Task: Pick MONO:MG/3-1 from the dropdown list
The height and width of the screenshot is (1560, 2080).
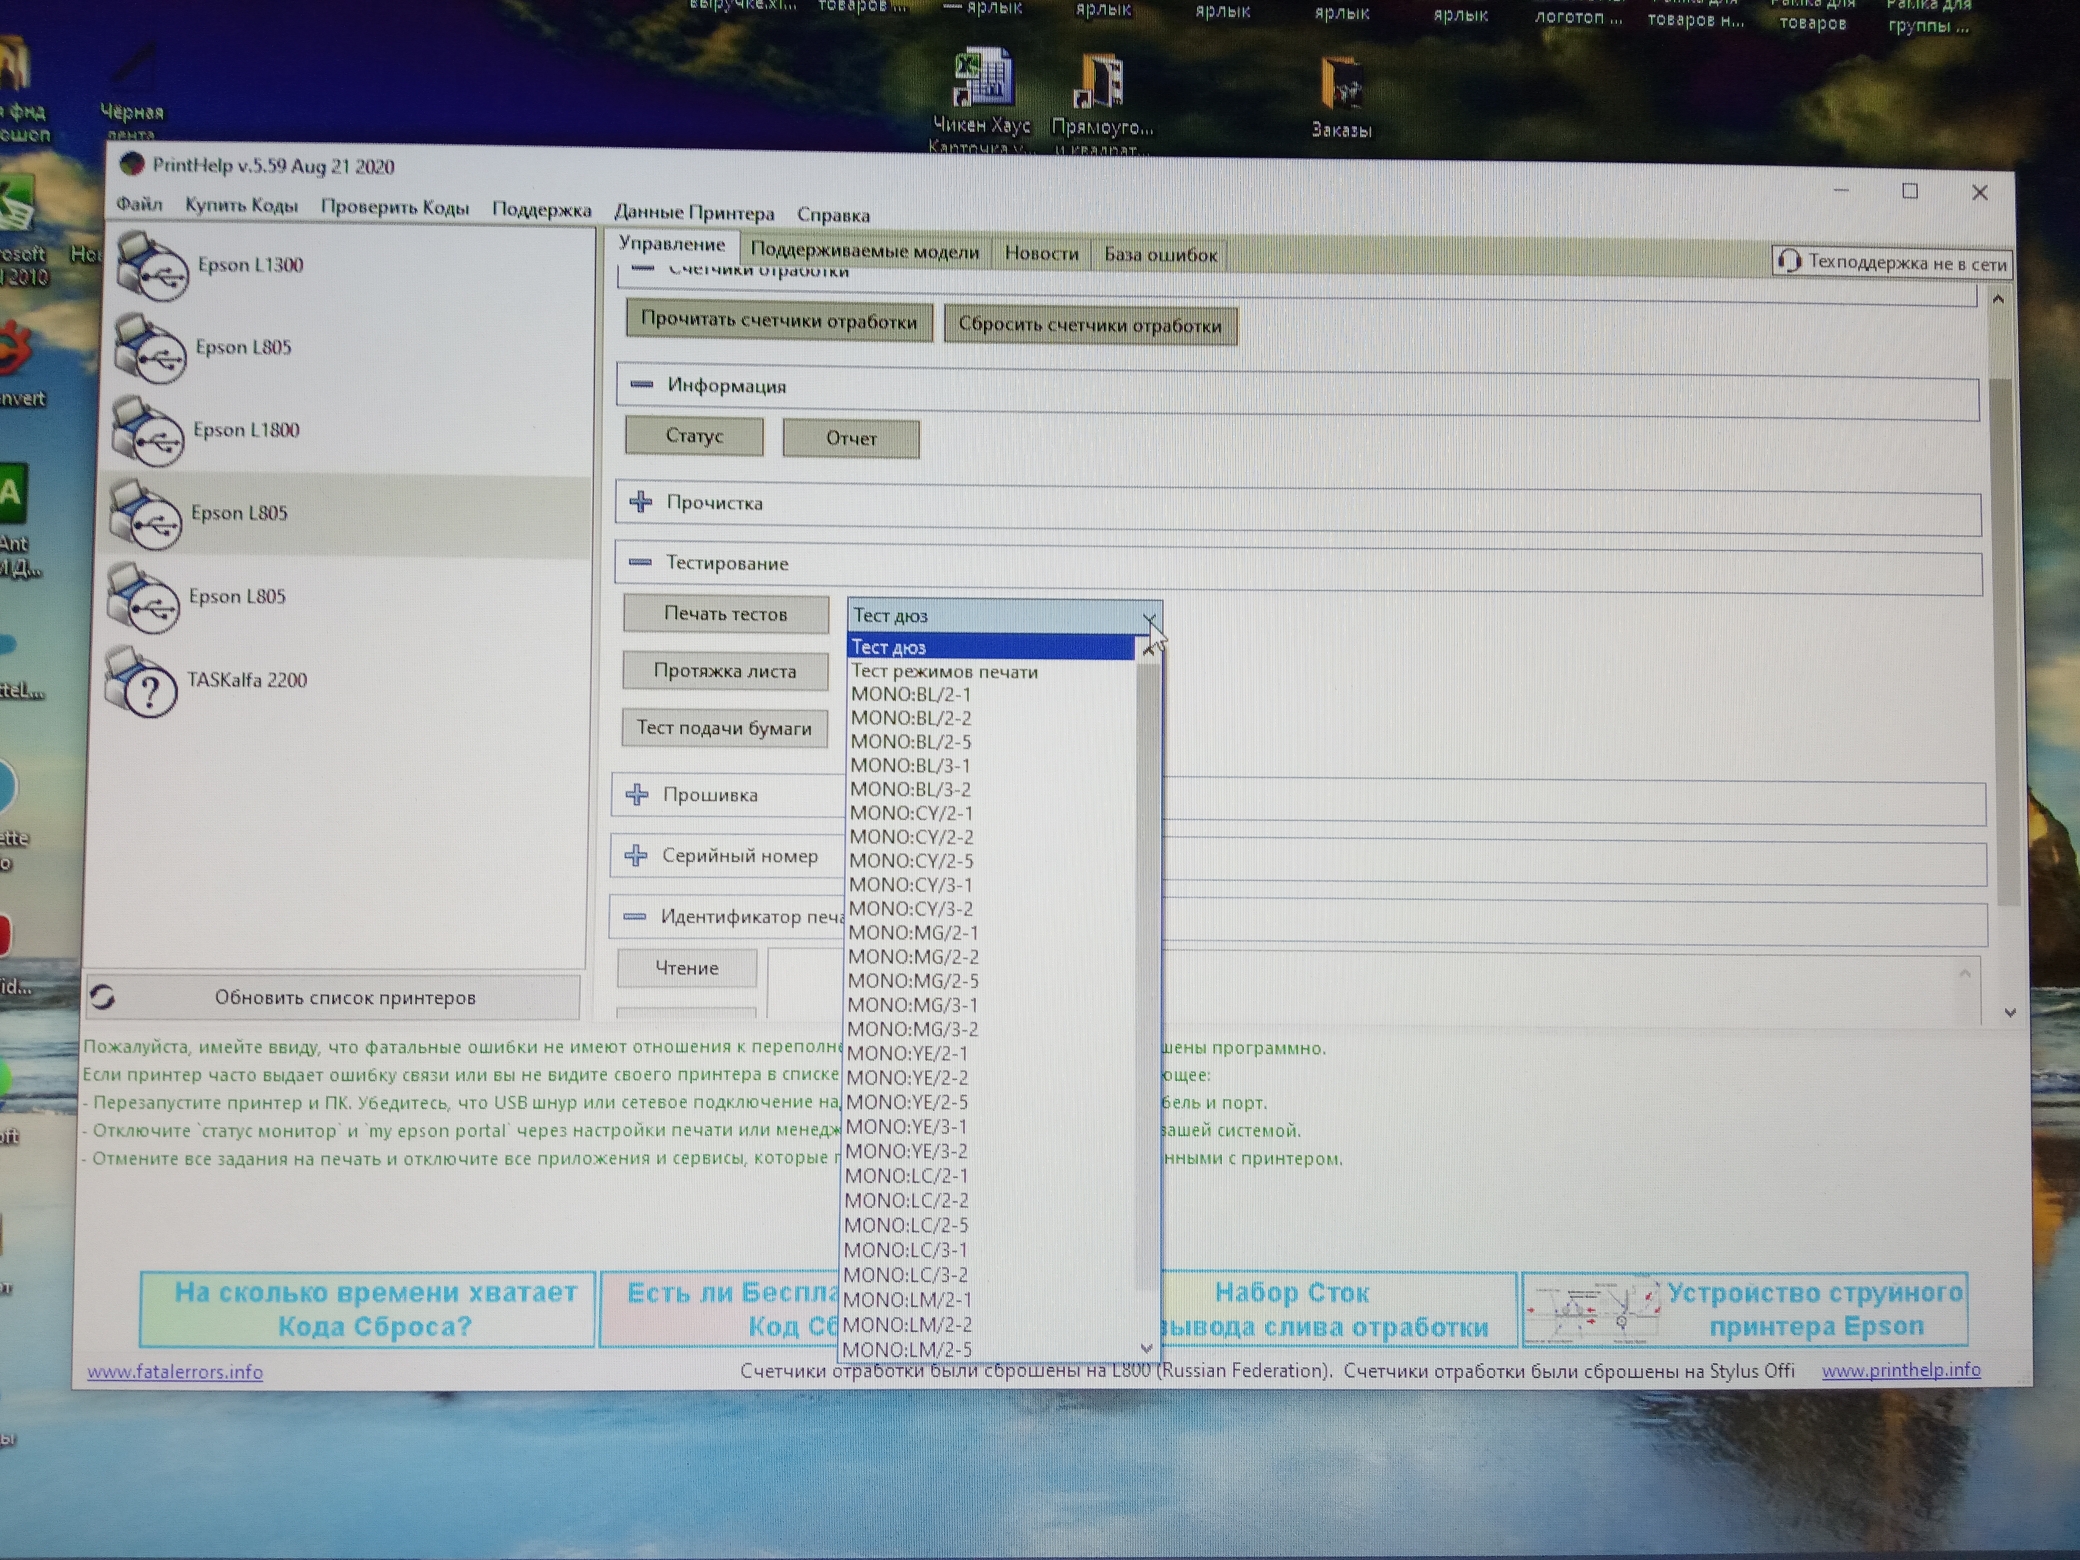Action: 912,1005
